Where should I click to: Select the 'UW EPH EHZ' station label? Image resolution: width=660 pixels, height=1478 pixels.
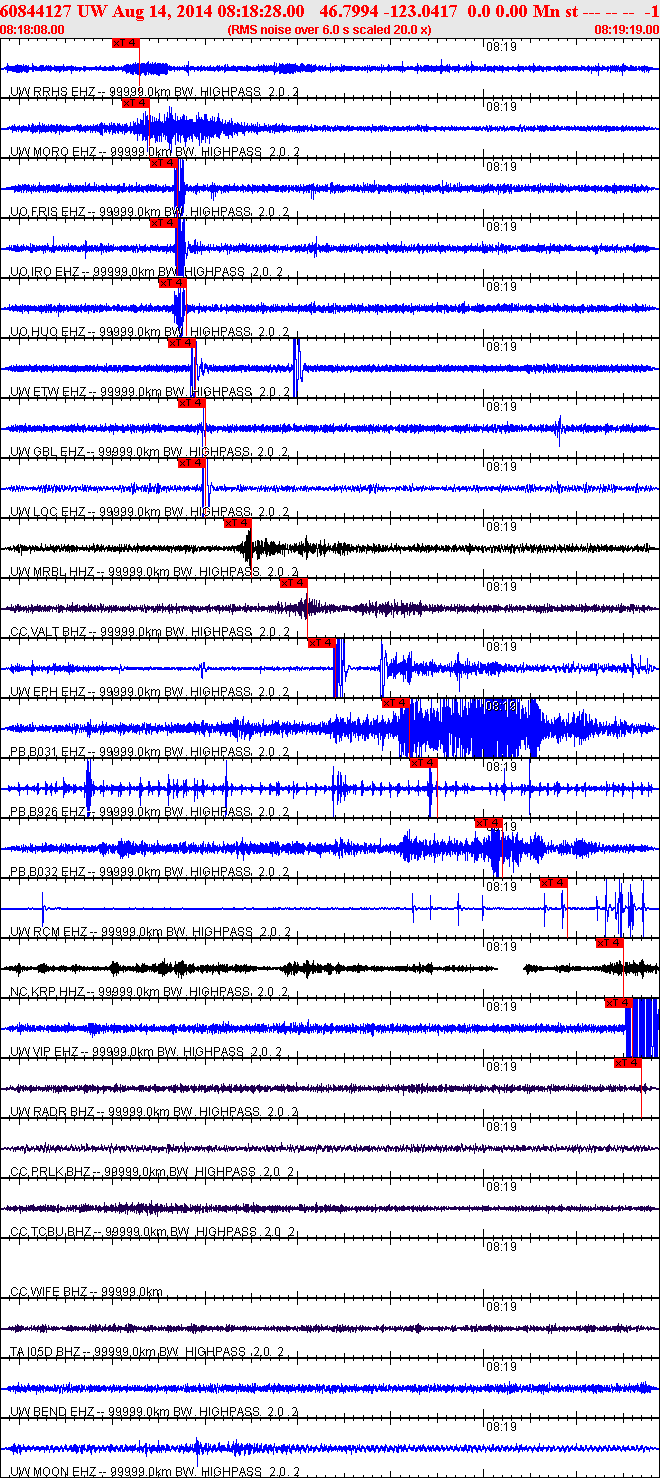tap(48, 692)
